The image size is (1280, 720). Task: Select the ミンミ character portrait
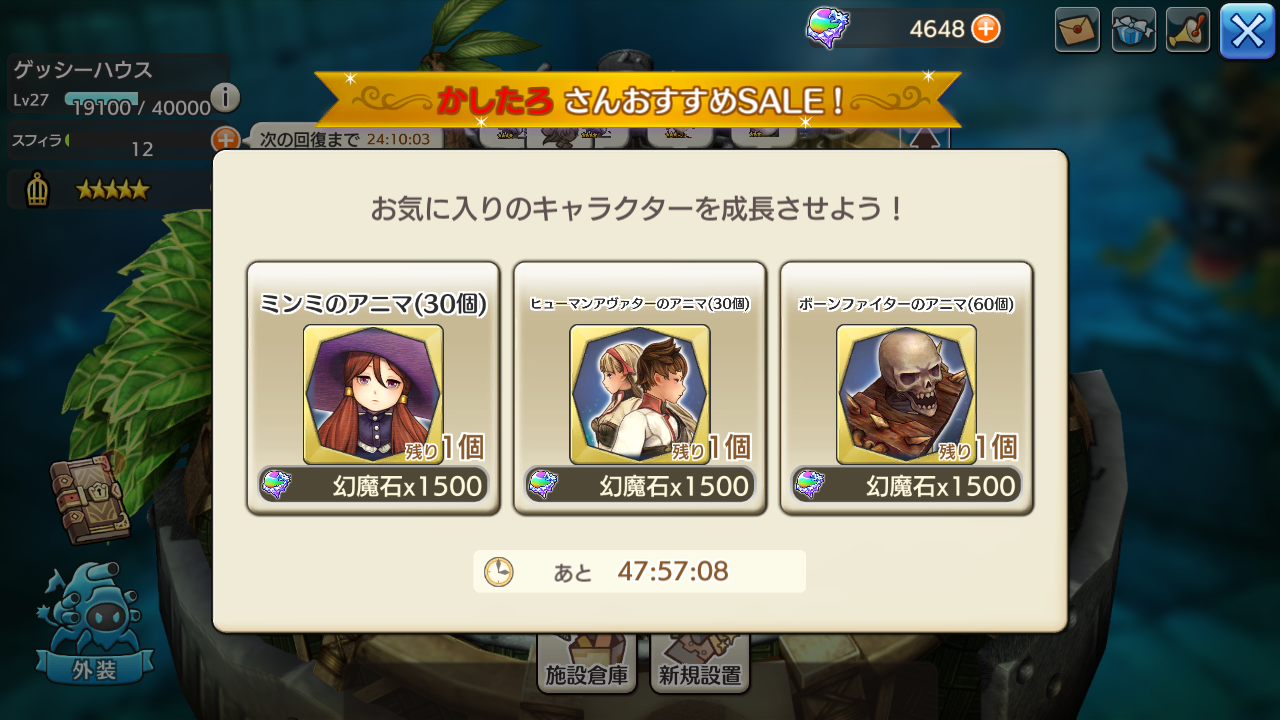pos(373,394)
